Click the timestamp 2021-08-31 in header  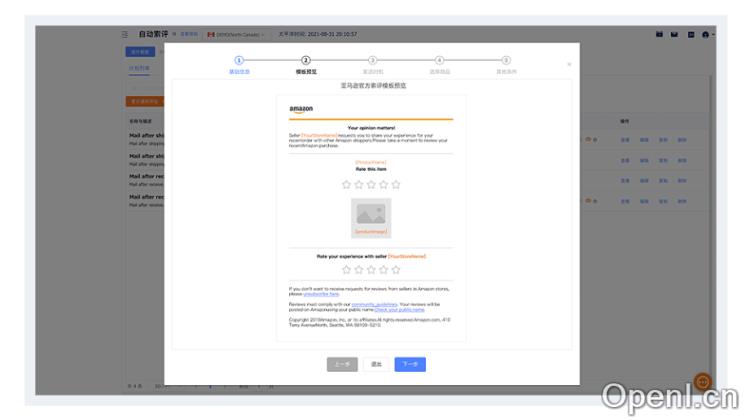332,34
